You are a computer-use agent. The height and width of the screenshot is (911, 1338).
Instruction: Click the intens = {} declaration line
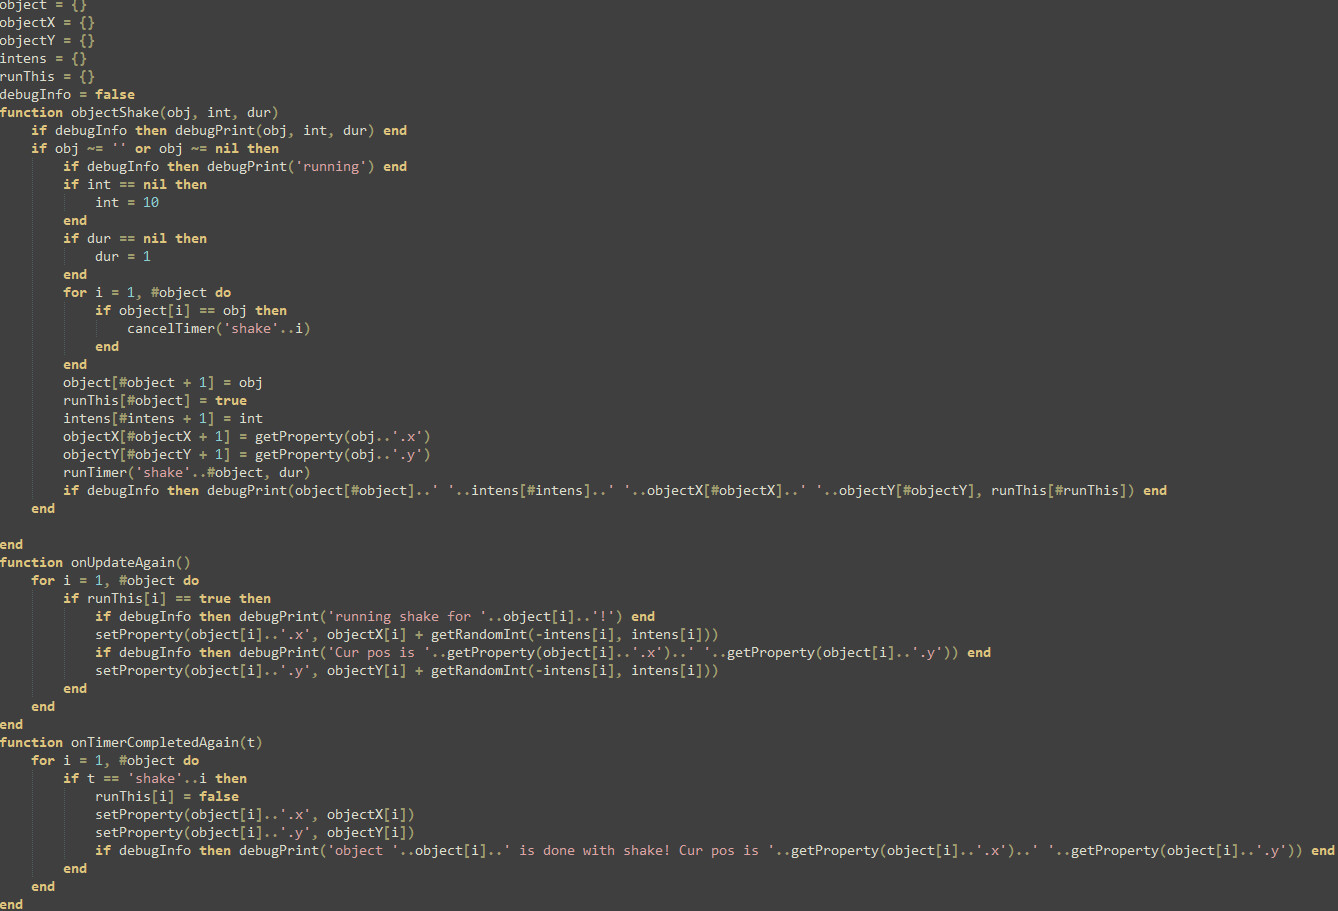[42, 58]
